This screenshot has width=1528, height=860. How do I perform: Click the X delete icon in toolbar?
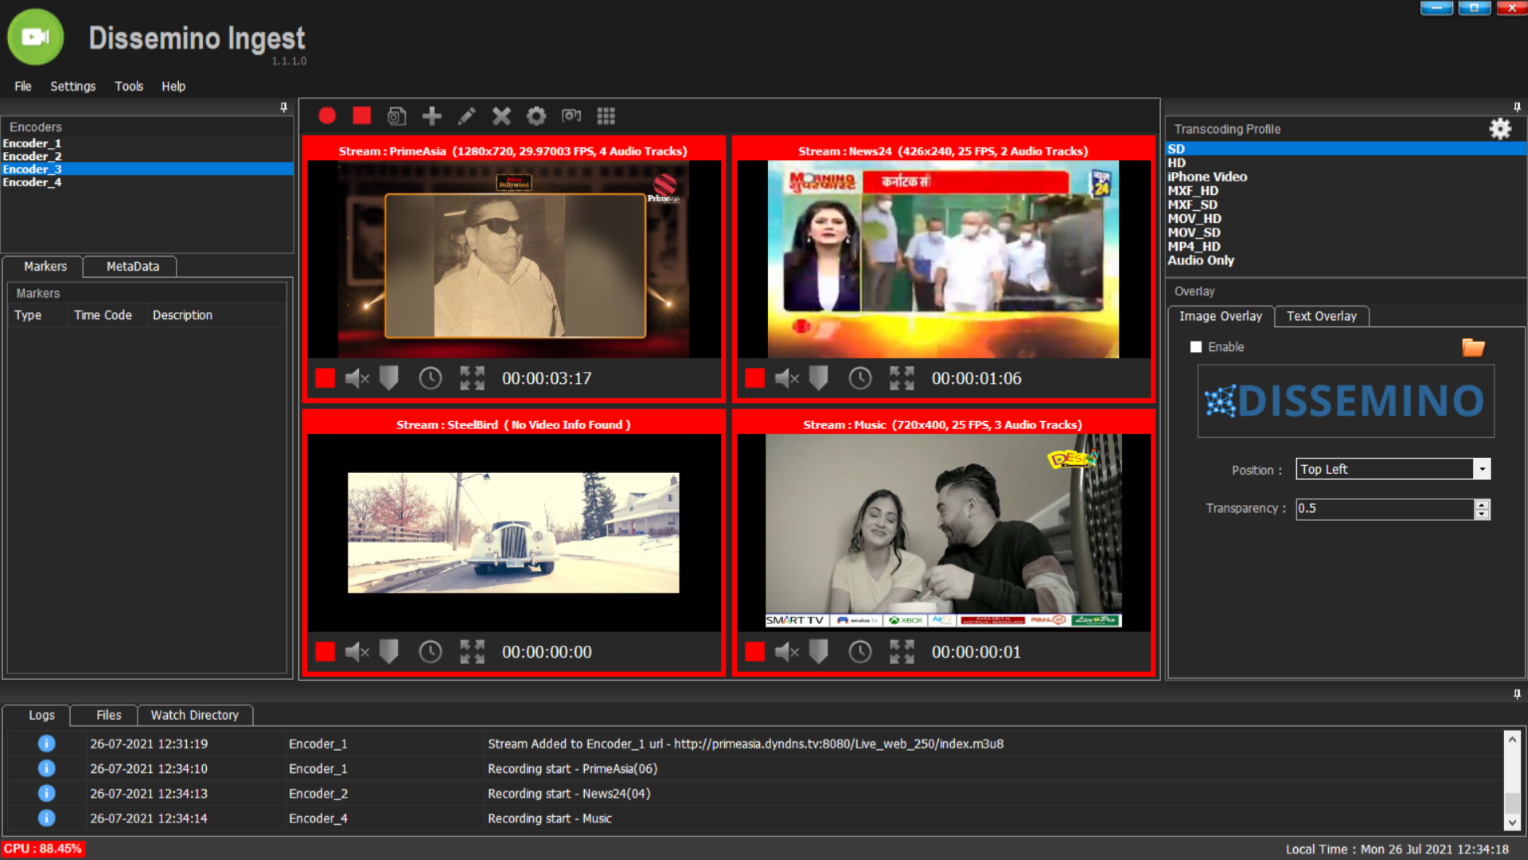pos(501,116)
